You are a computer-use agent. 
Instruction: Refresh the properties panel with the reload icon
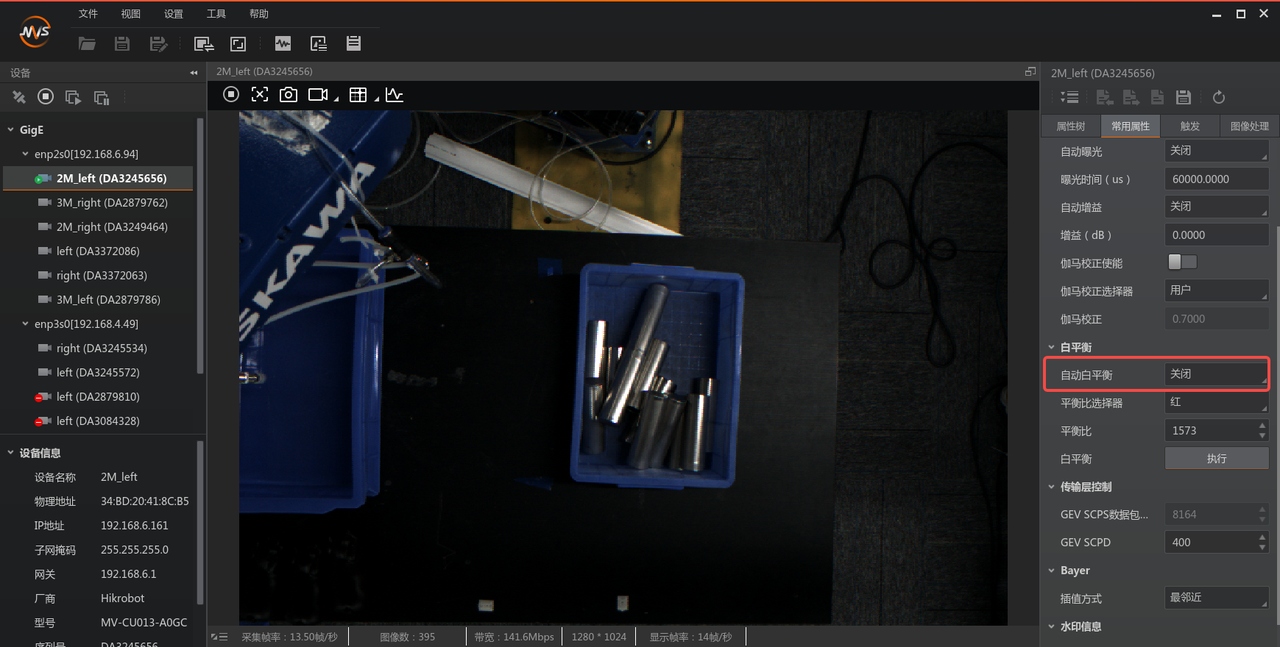tap(1218, 97)
